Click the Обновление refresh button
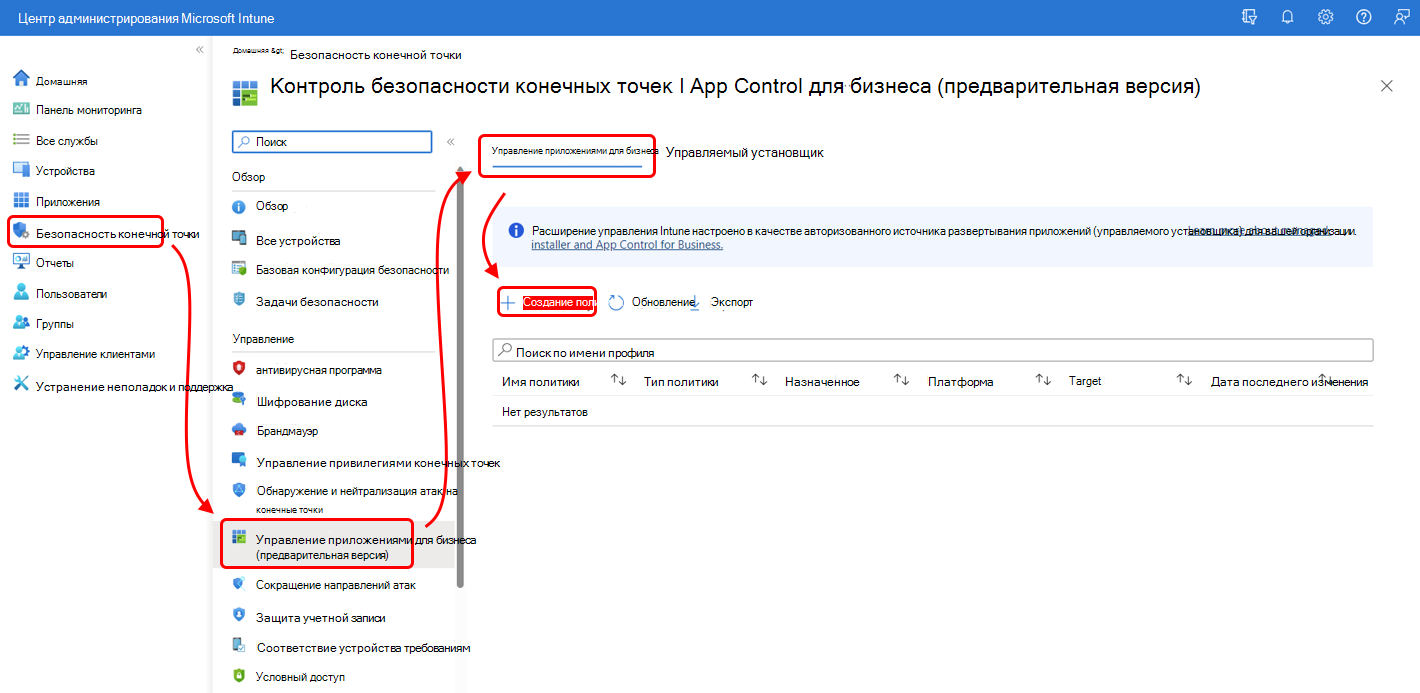The height and width of the screenshot is (693, 1420). [x=650, y=302]
